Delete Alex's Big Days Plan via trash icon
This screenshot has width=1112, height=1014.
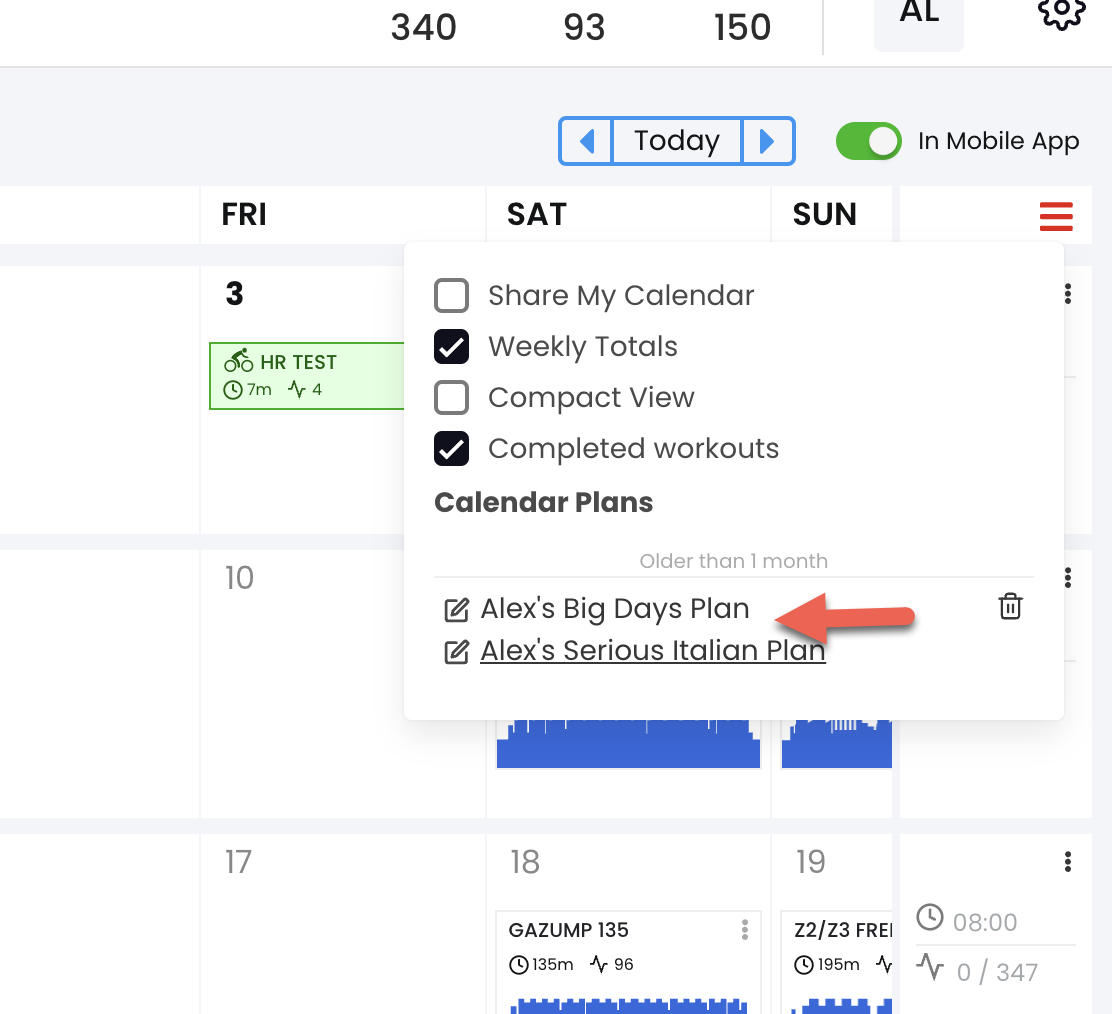coord(1010,606)
